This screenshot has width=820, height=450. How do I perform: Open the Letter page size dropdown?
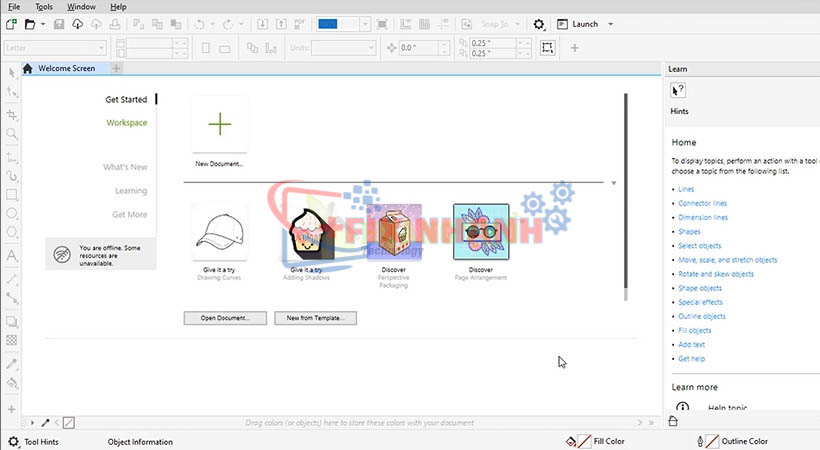click(101, 48)
